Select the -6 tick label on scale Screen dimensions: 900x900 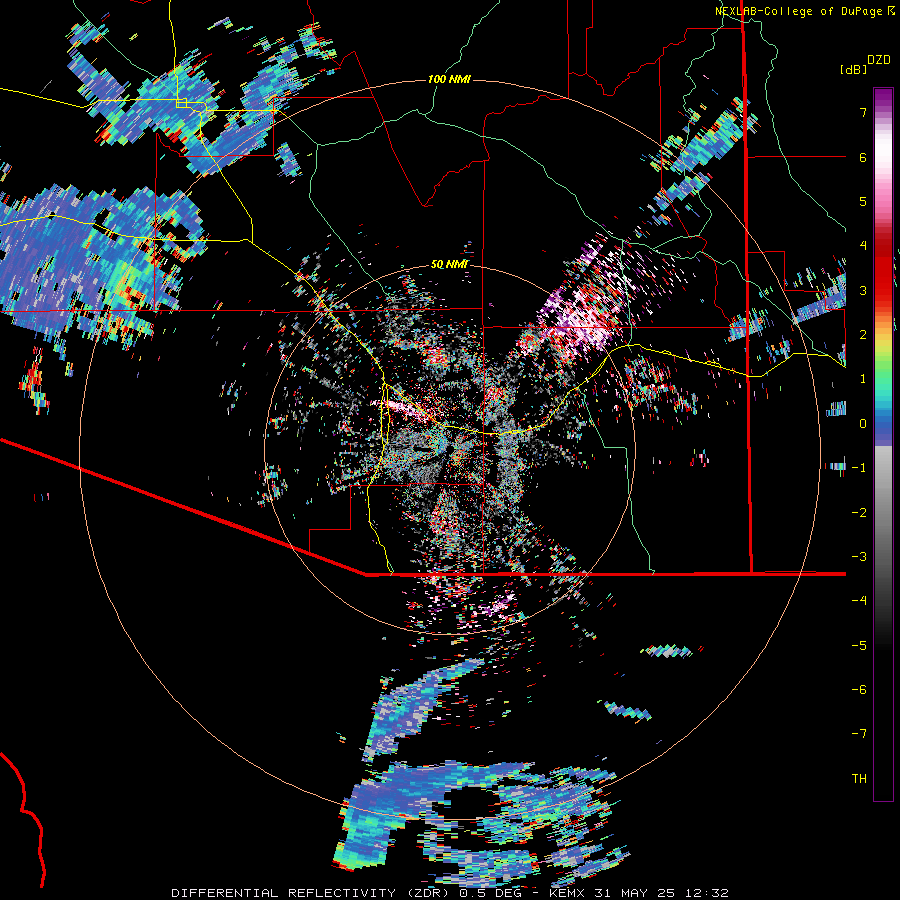click(859, 690)
